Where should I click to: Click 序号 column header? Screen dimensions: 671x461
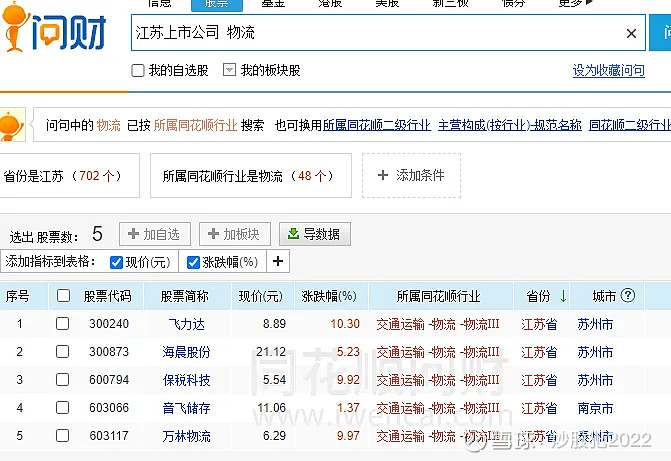(18, 296)
